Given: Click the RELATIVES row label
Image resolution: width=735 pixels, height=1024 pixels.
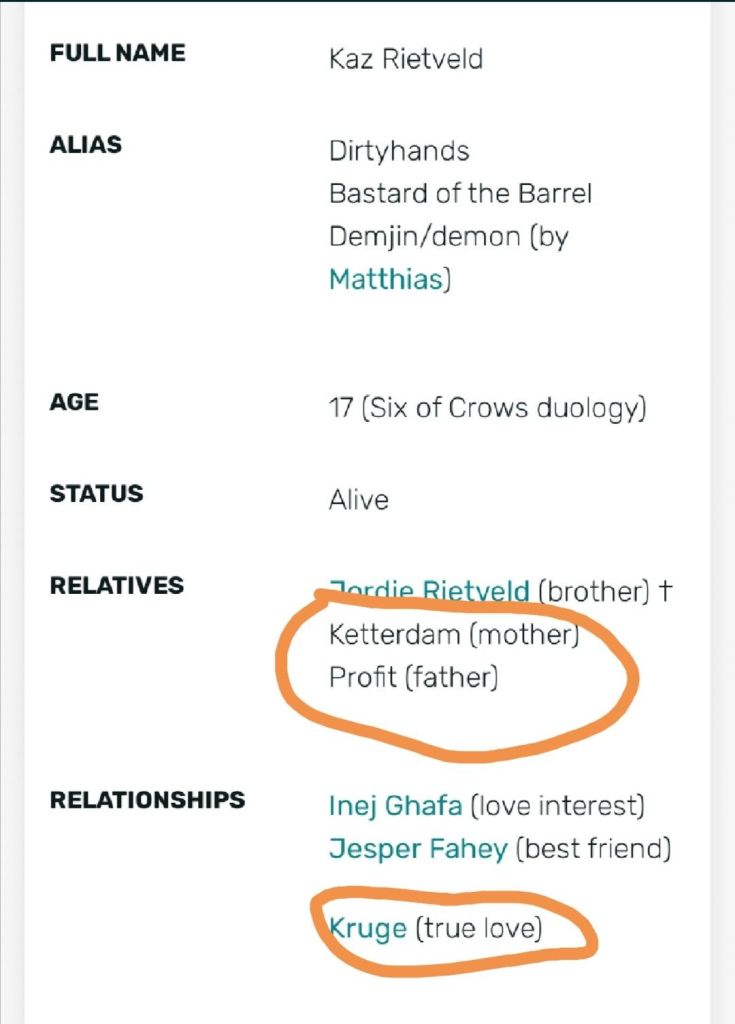Looking at the screenshot, I should coord(116,585).
